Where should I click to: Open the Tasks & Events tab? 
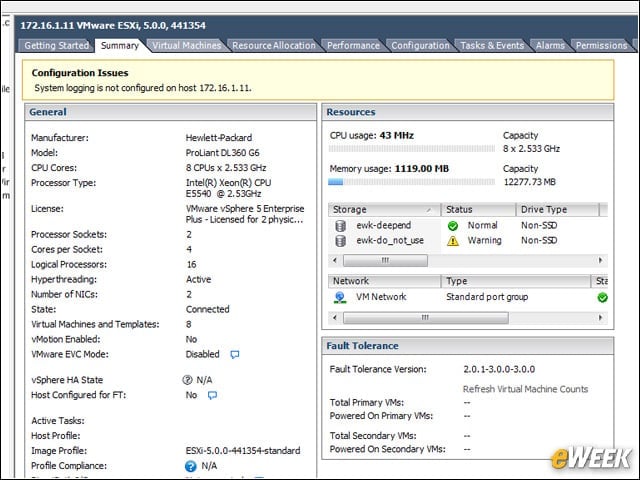492,45
